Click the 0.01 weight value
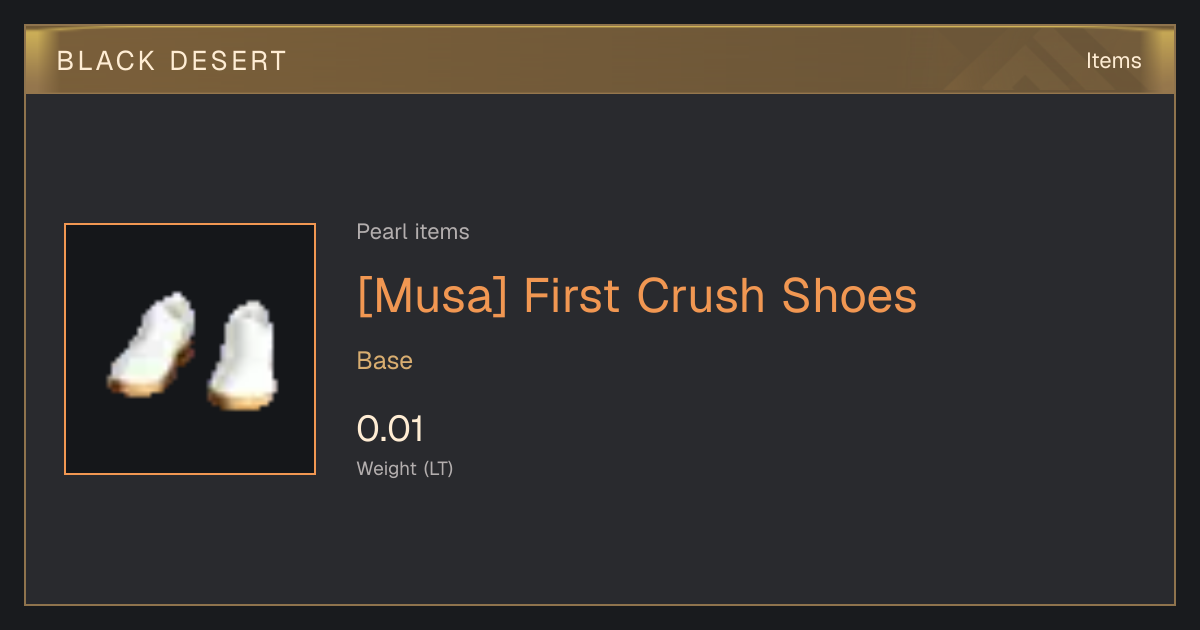Viewport: 1200px width, 630px height. click(x=390, y=429)
